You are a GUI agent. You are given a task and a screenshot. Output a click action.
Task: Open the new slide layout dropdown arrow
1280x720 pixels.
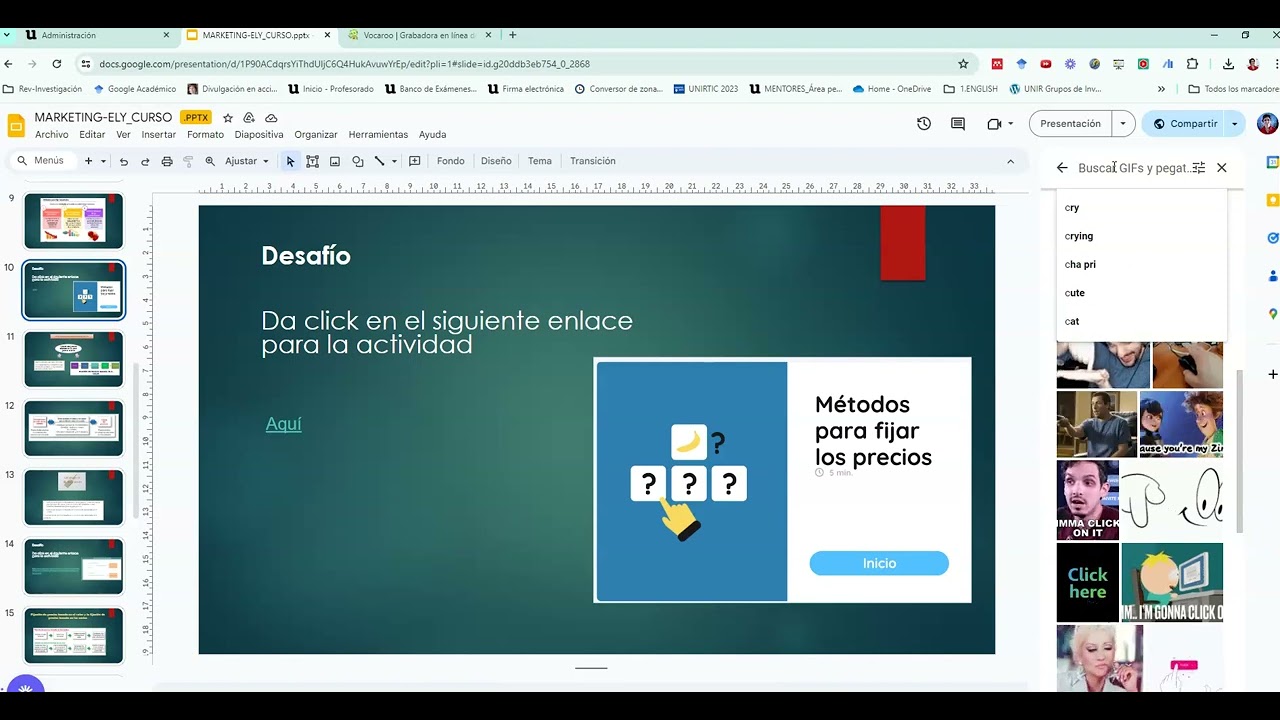coord(103,161)
